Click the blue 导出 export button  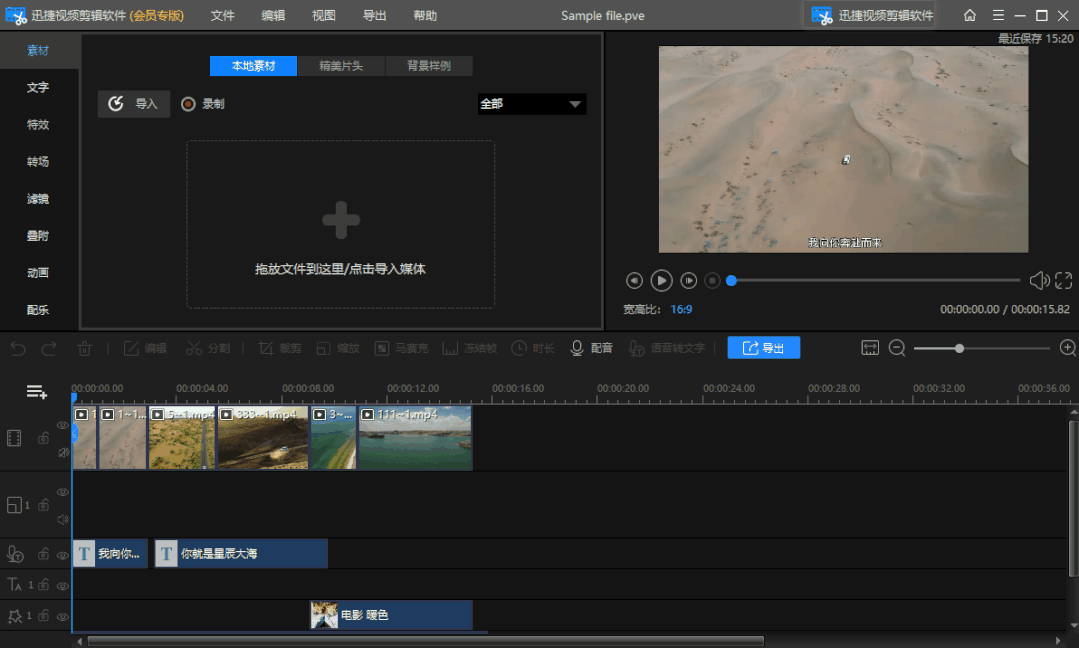763,348
